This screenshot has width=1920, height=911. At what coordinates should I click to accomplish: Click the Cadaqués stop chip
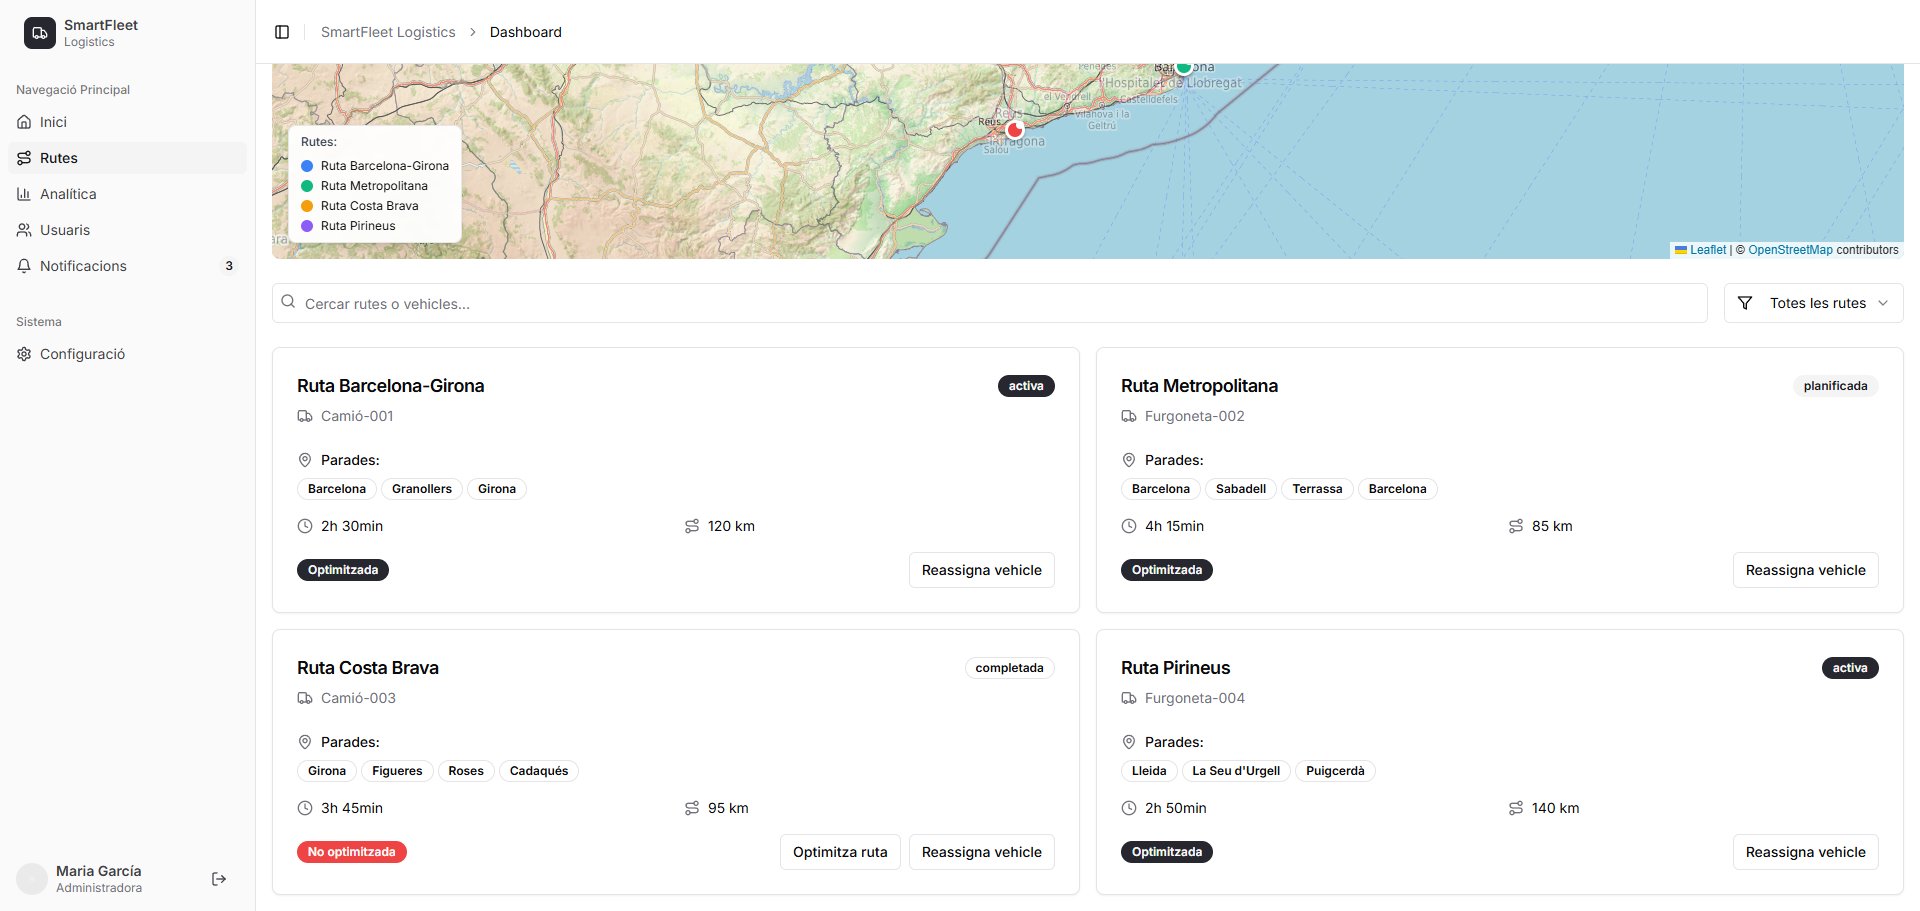[x=538, y=771]
